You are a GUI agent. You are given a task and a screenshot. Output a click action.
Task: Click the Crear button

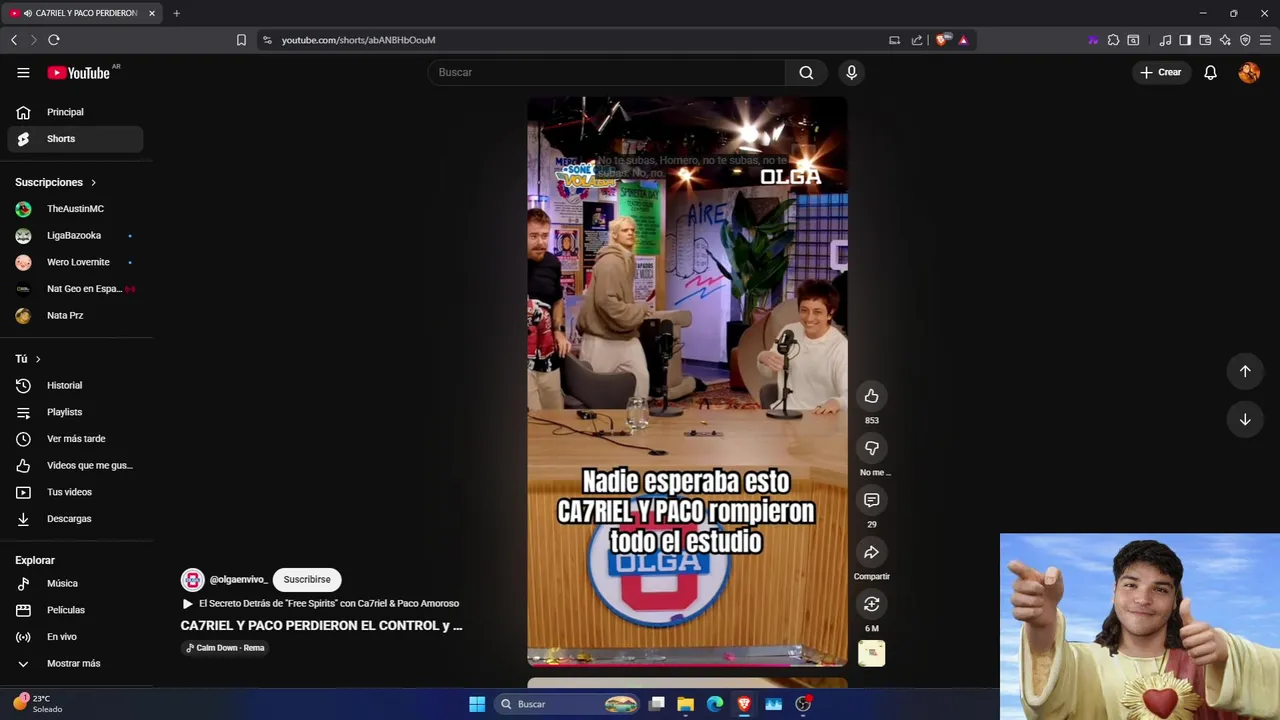1160,72
